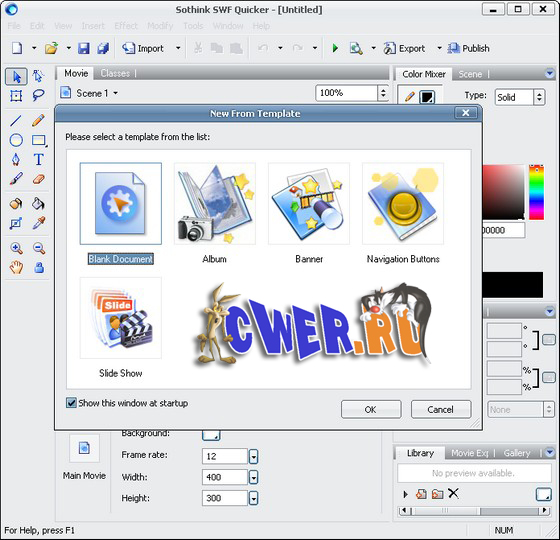Click Cancel in New From Template
This screenshot has height=540, width=560.
pyautogui.click(x=441, y=409)
